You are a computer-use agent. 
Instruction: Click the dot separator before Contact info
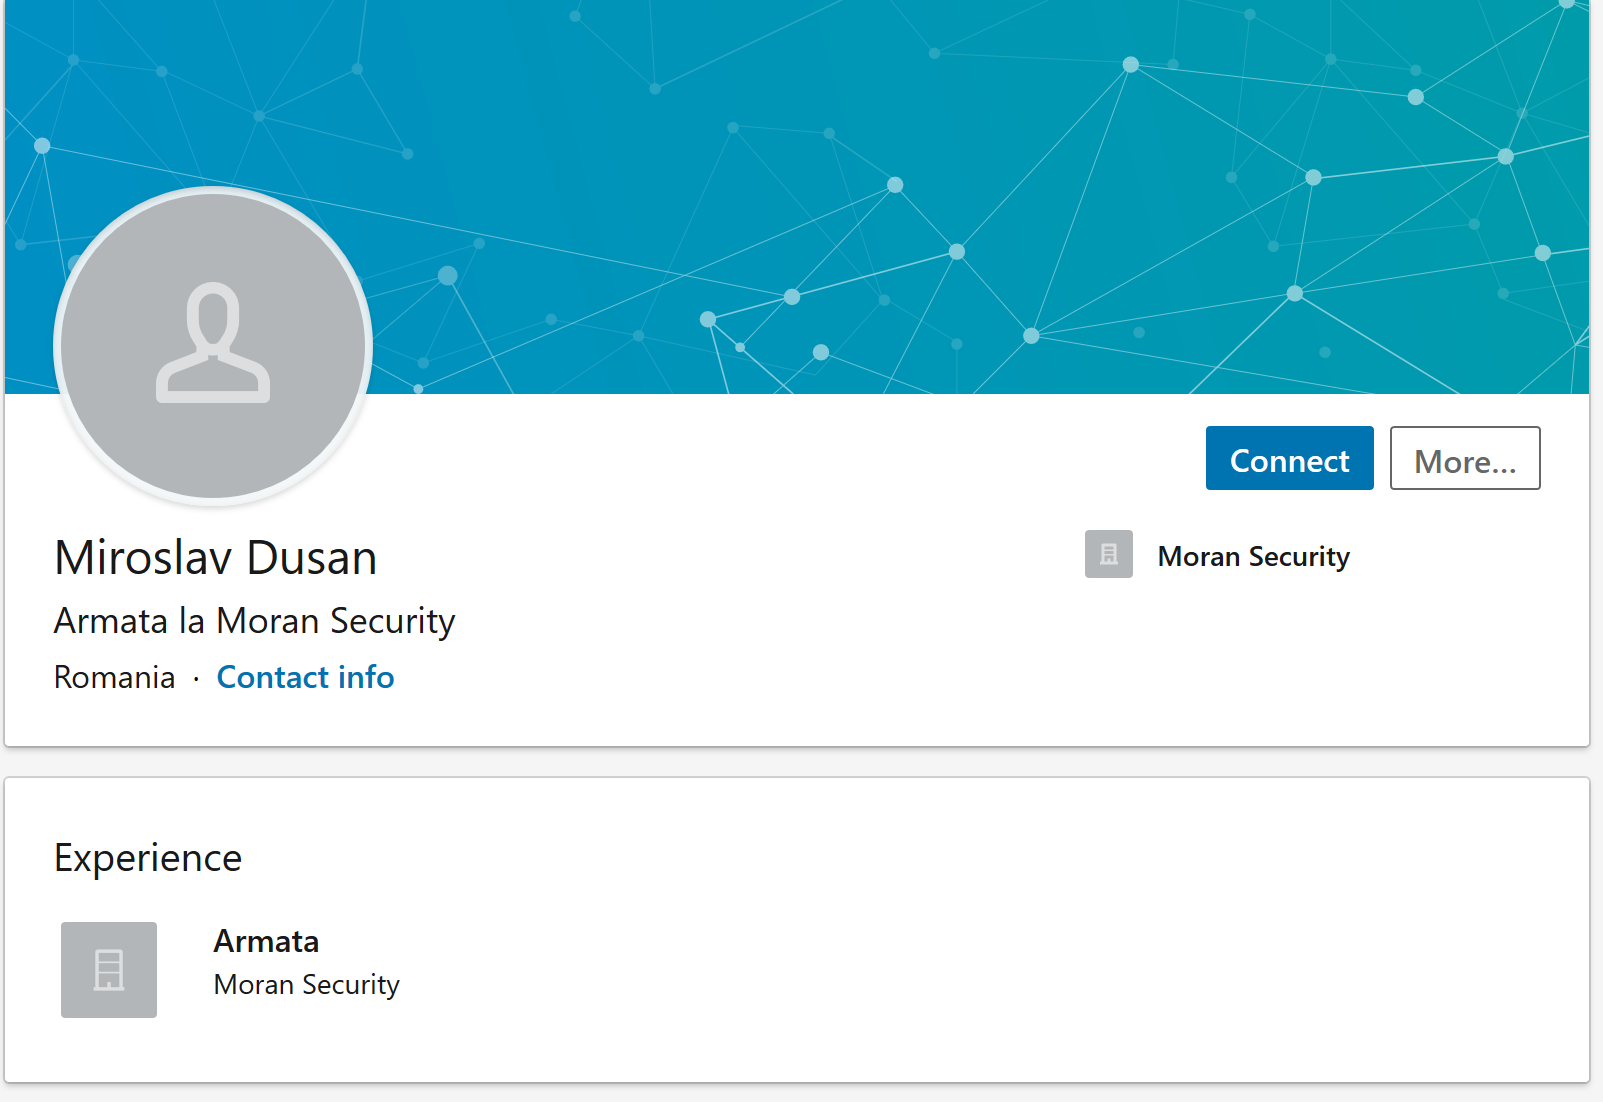coord(196,678)
